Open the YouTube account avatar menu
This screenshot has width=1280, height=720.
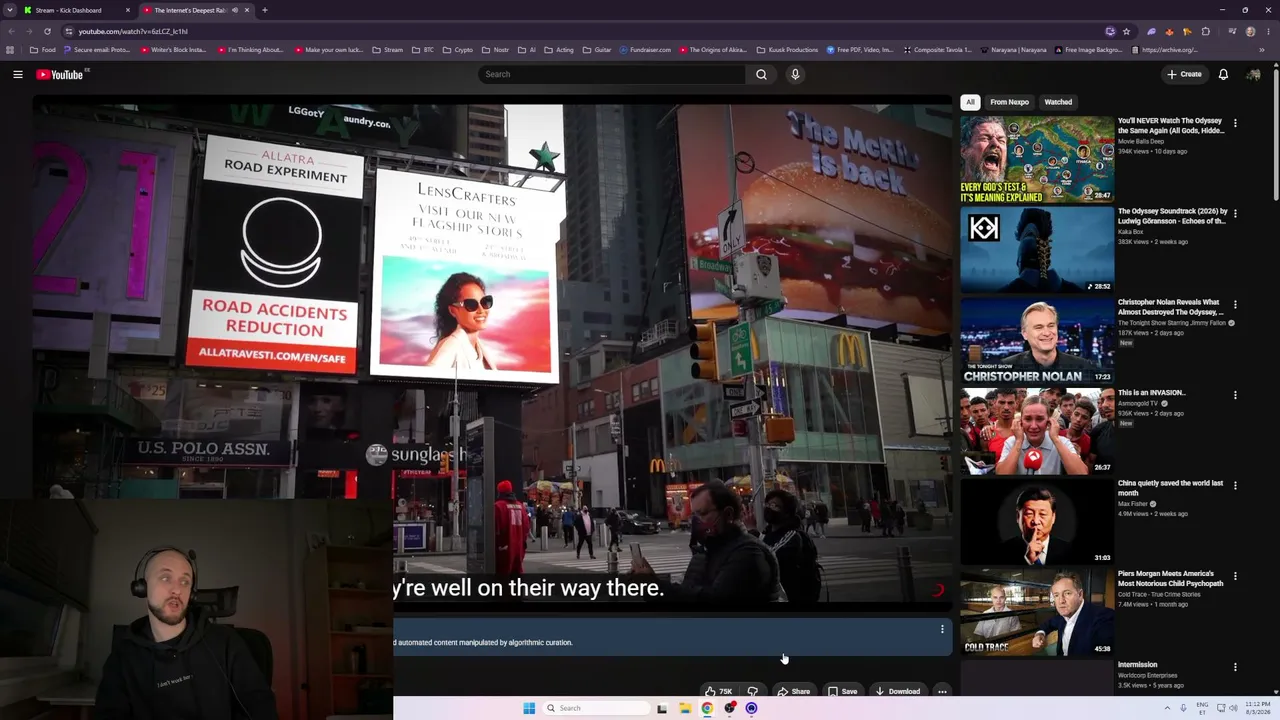(x=1253, y=74)
